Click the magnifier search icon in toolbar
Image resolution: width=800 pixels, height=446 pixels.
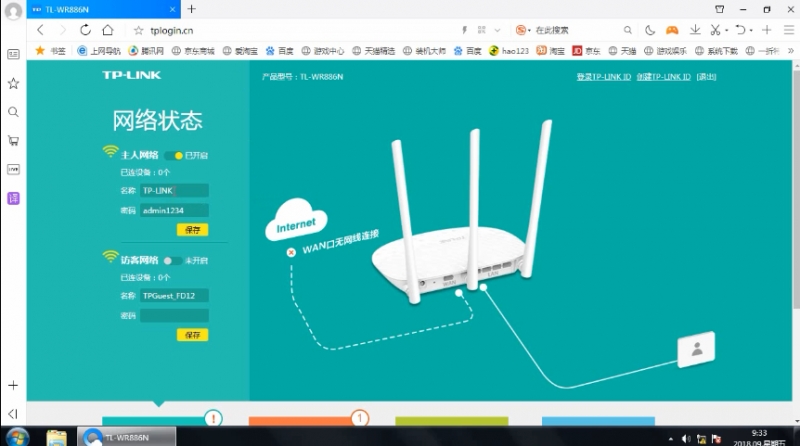(628, 30)
